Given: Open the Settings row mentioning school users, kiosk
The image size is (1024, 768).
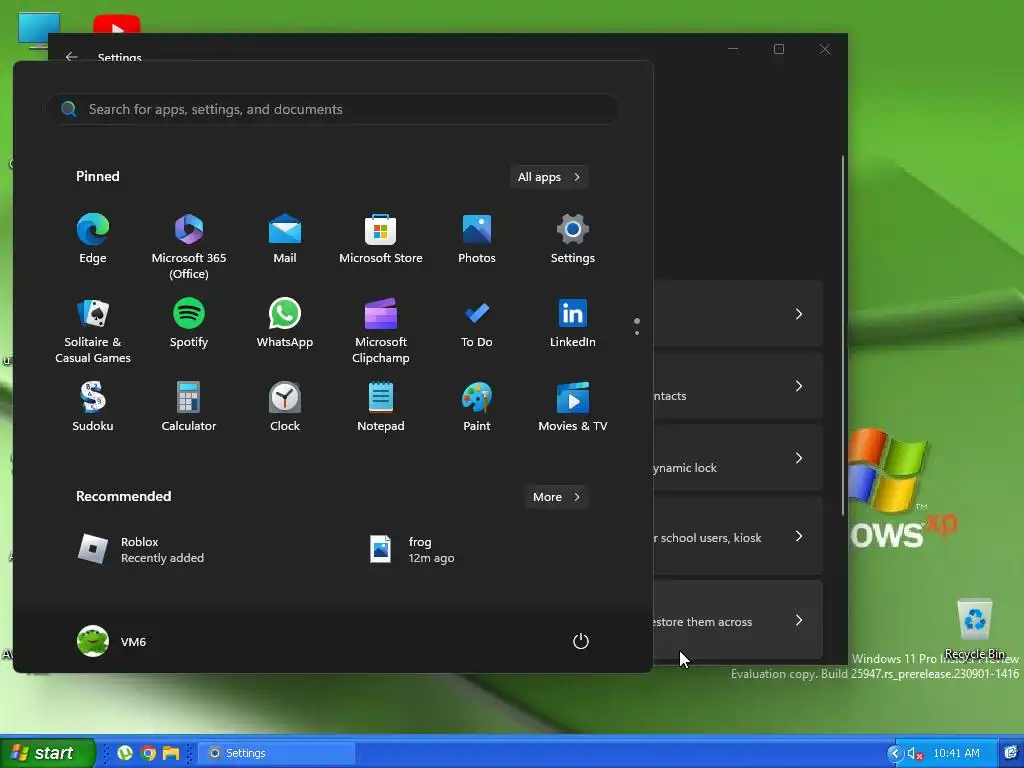Looking at the screenshot, I should (x=738, y=536).
